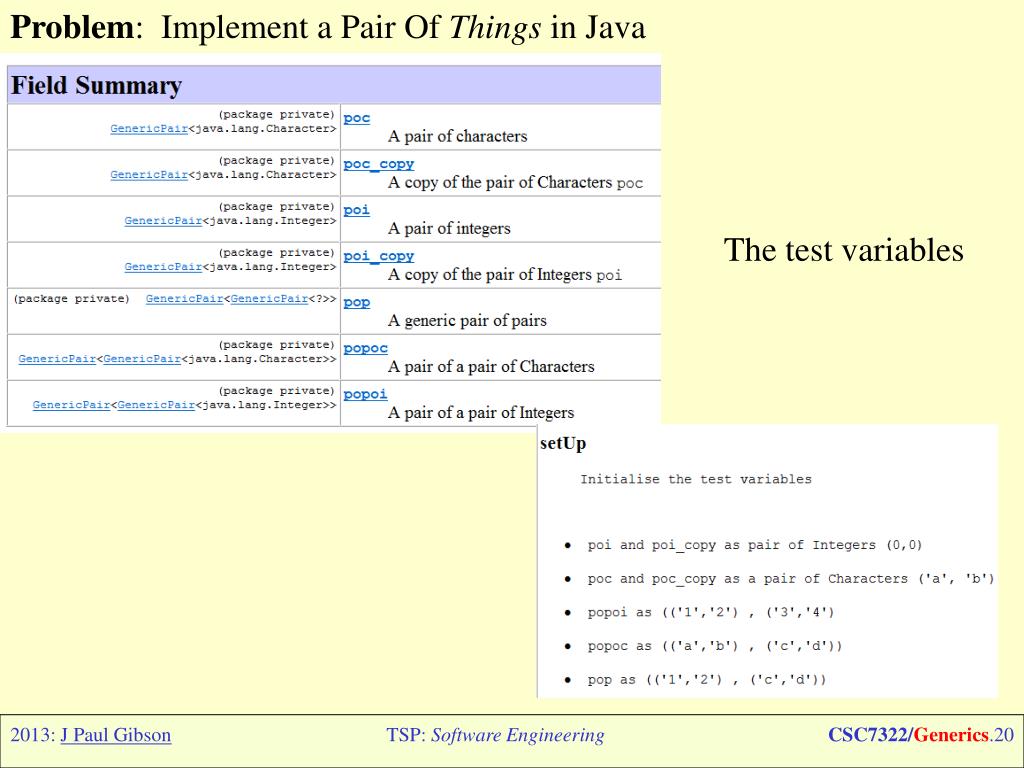Open the pop field link
Screen dimensions: 1024x768
(x=357, y=303)
